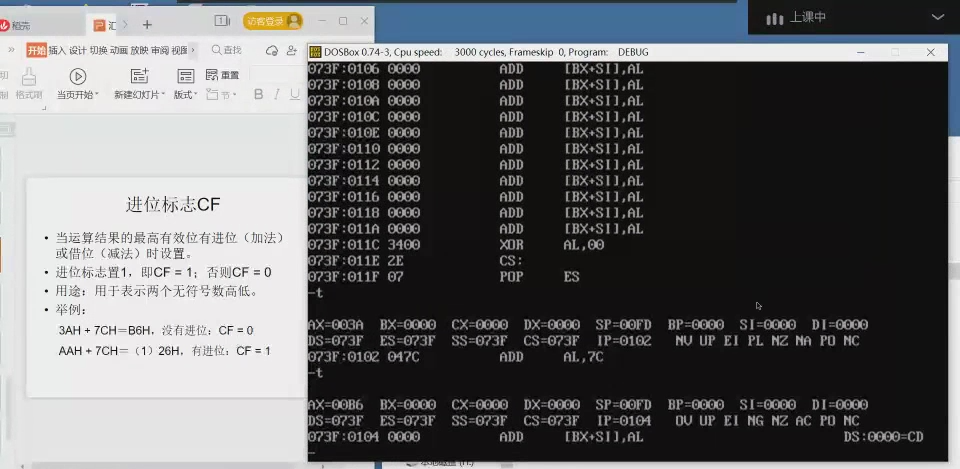The height and width of the screenshot is (469, 960).
Task: Click the DOSBox window title text
Action: point(486,53)
